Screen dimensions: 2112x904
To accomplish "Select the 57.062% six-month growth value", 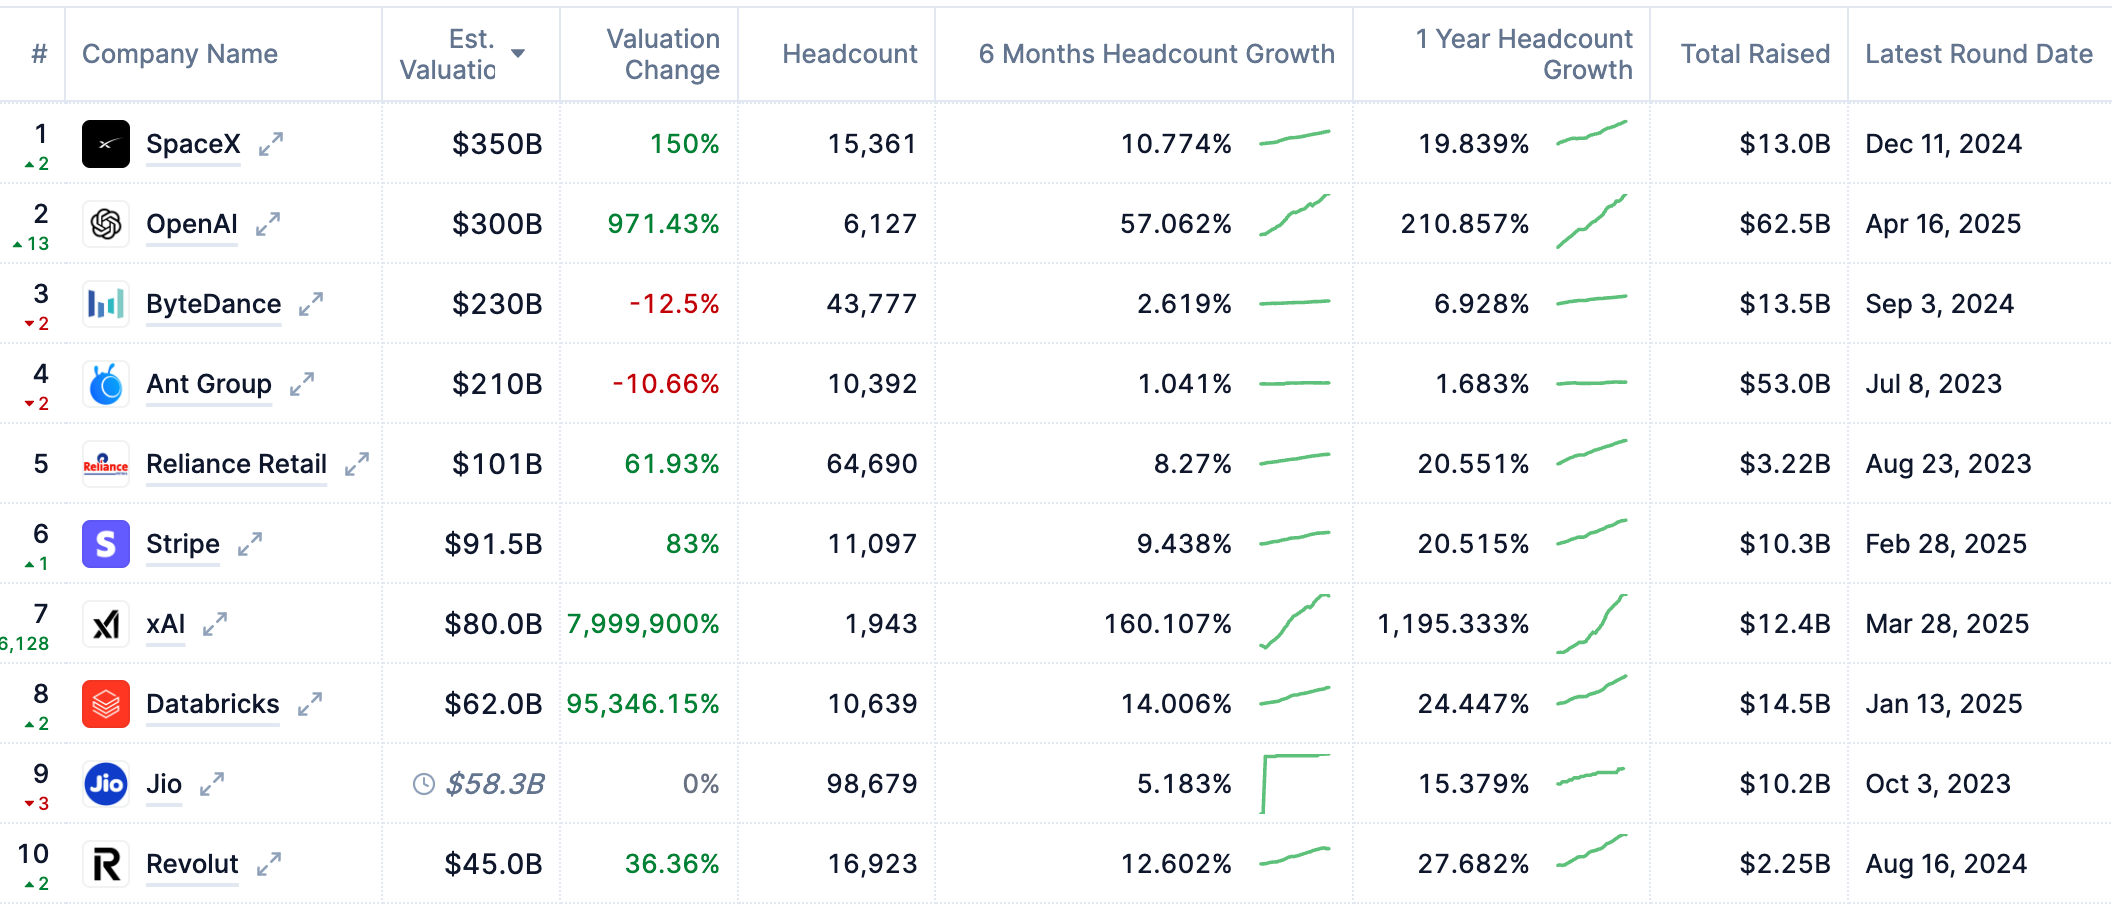I will pos(1176,224).
